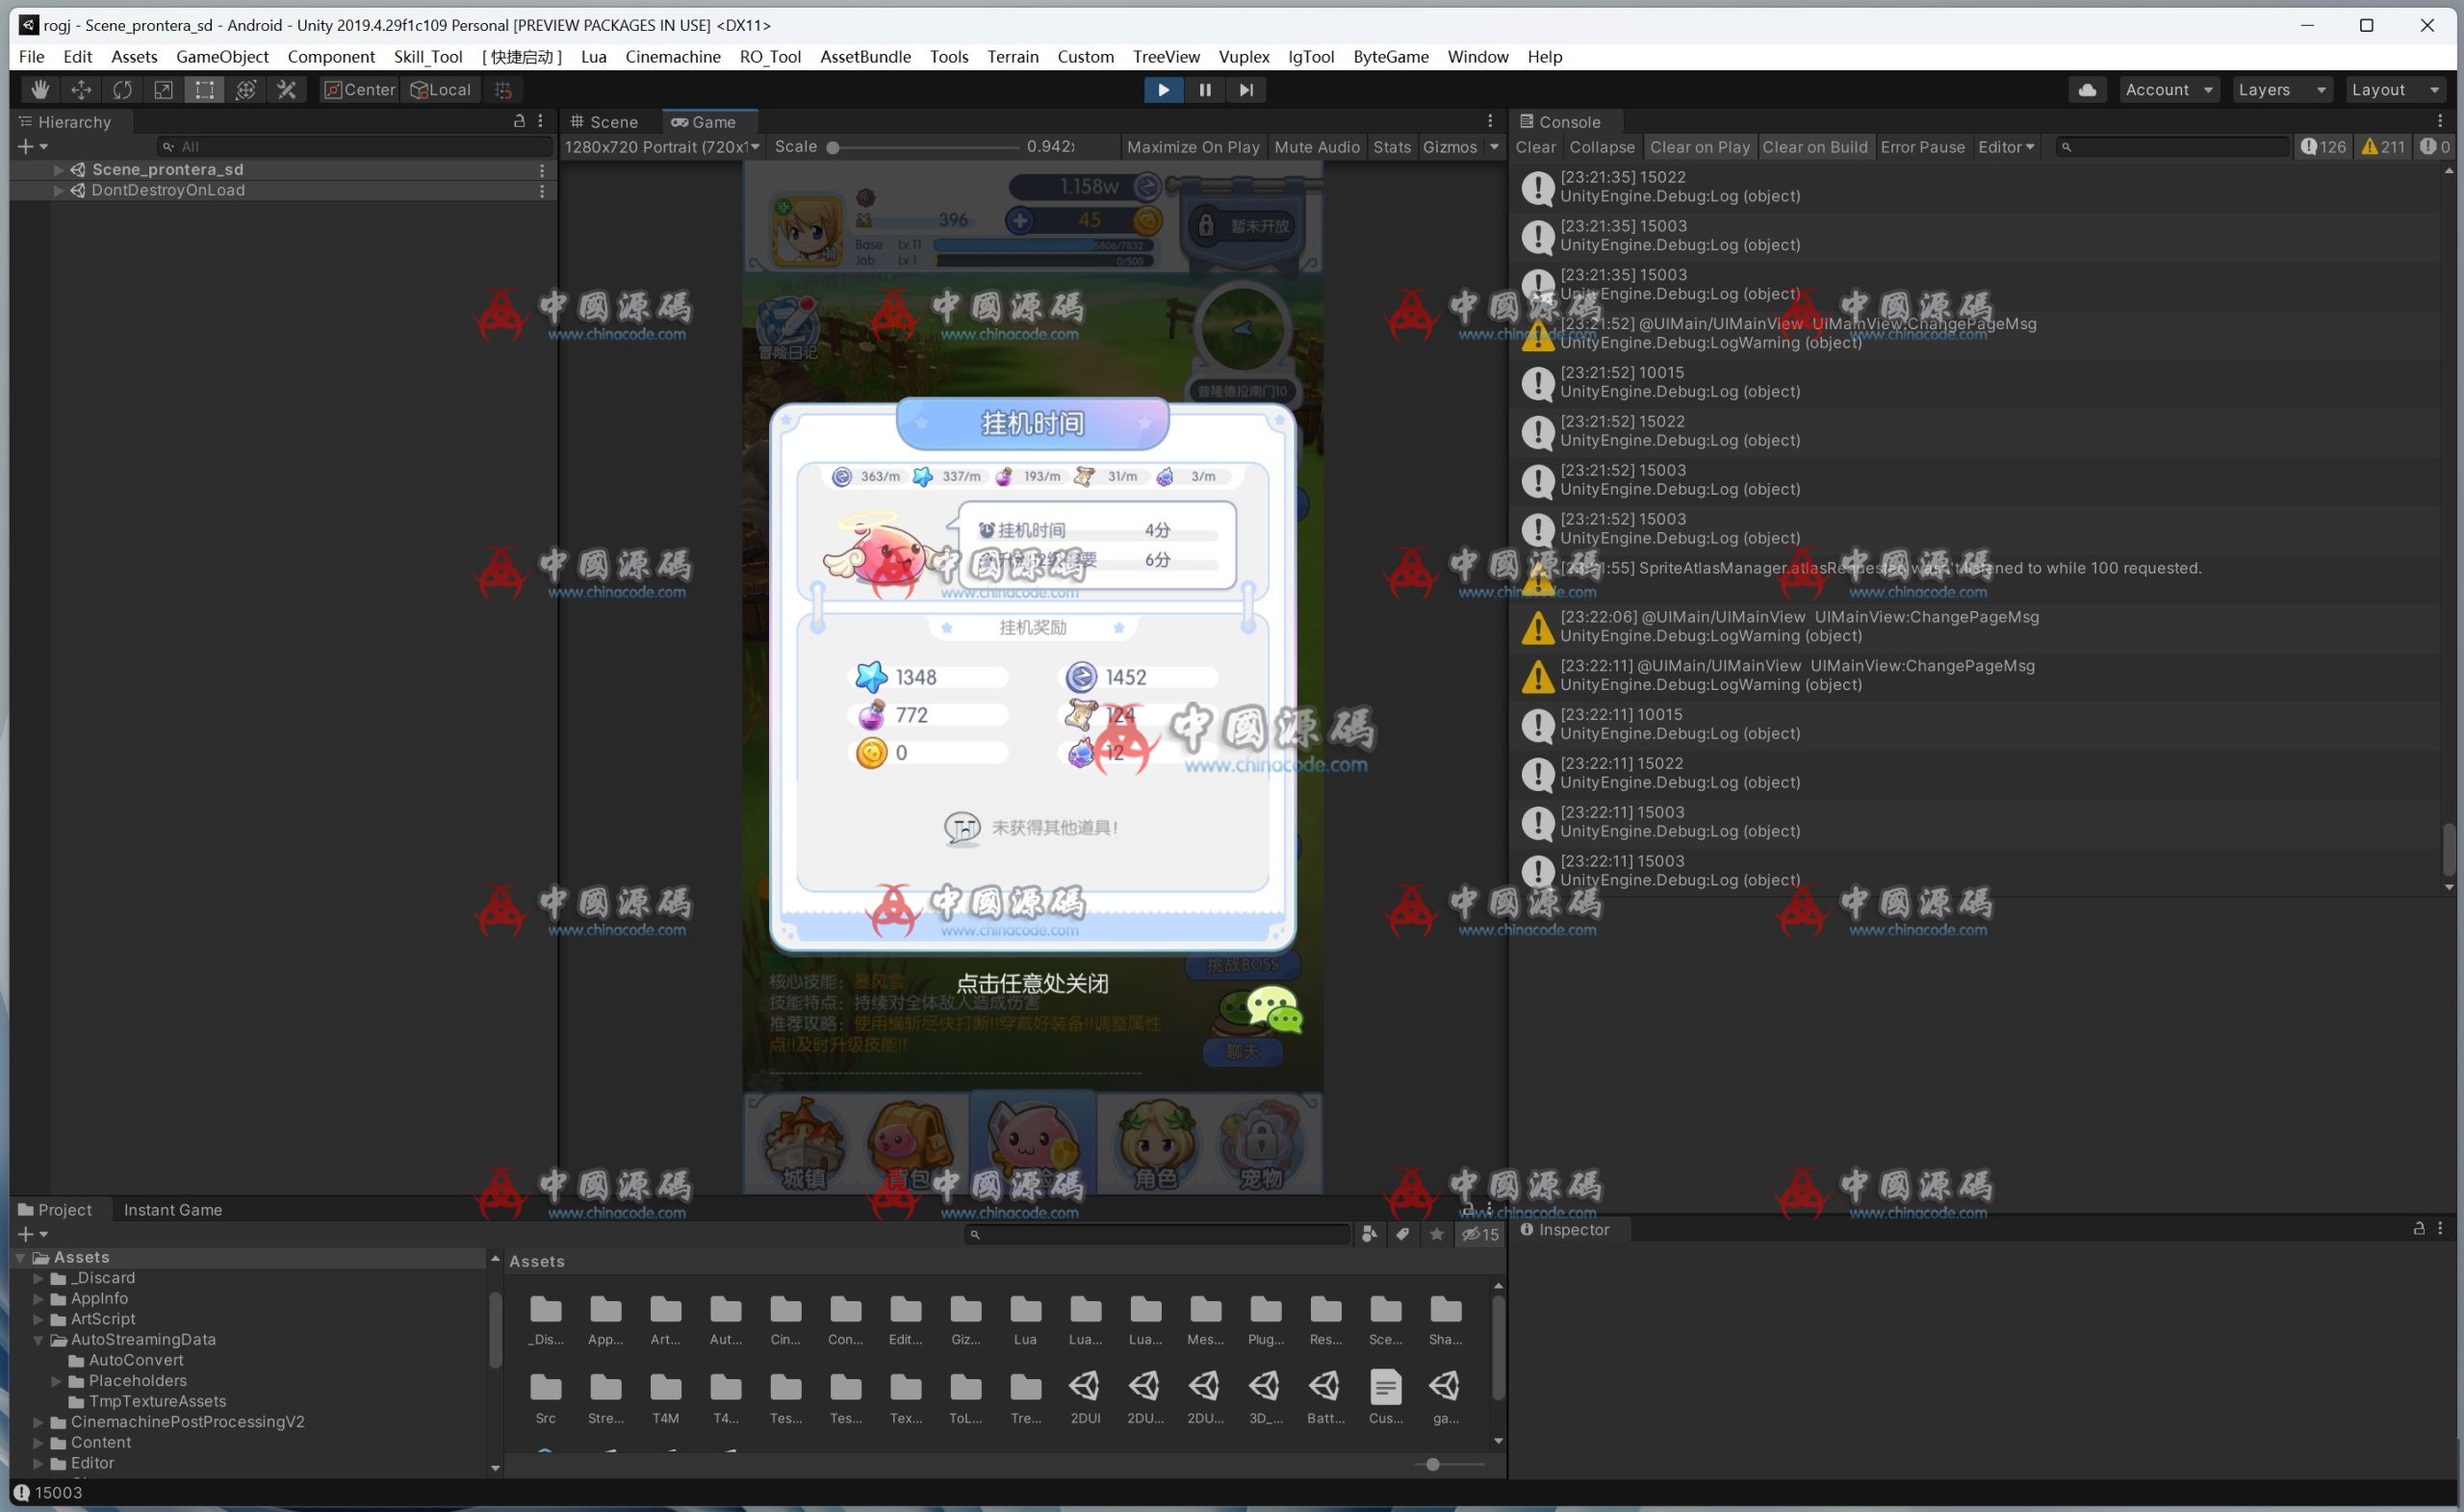Screen dimensions: 2464x1512
Task: Toggle Mute Audio in Game view
Action: pos(1316,147)
